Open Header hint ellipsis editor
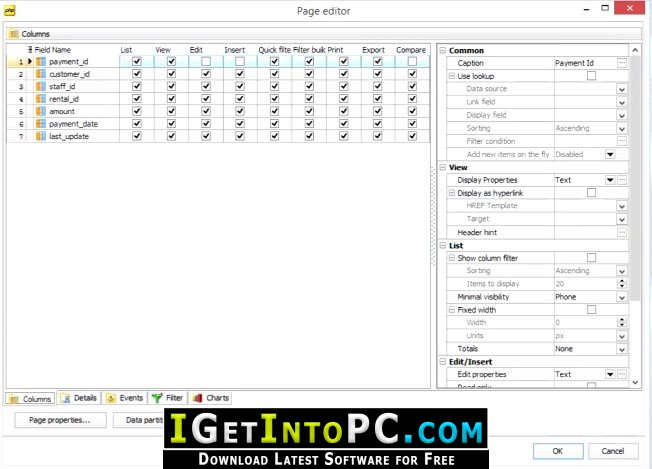The width and height of the screenshot is (652, 469). click(622, 232)
